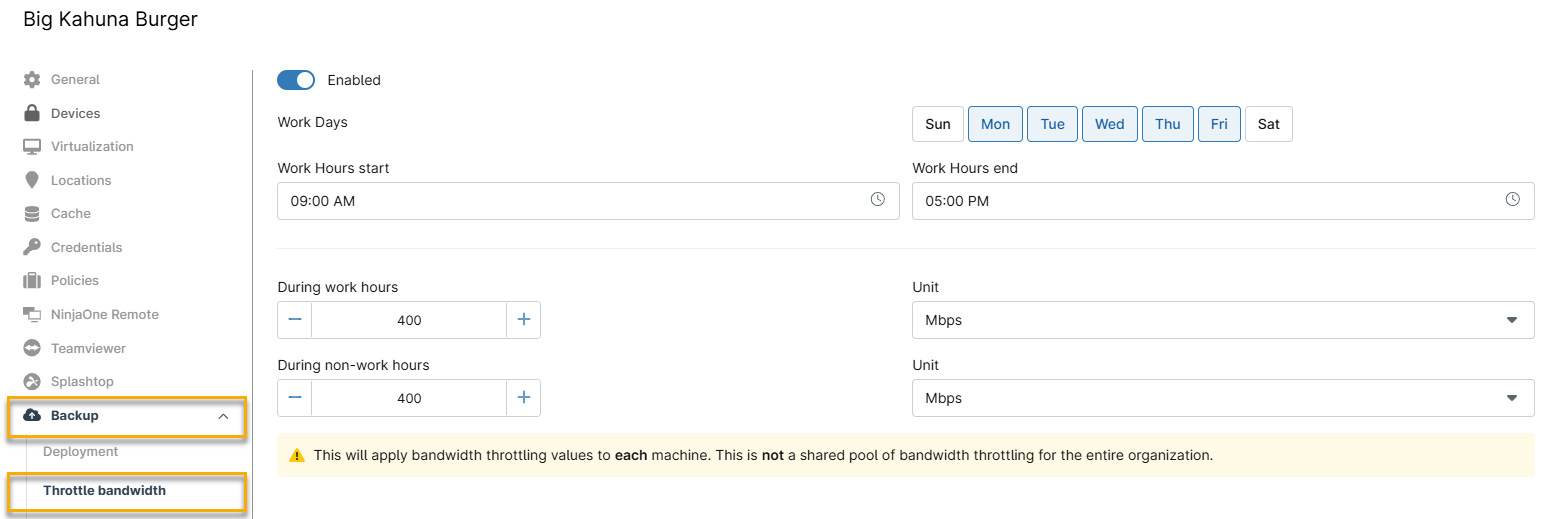Click the General gear icon in sidebar
Viewport: 1549px width, 519px height.
[x=32, y=80]
